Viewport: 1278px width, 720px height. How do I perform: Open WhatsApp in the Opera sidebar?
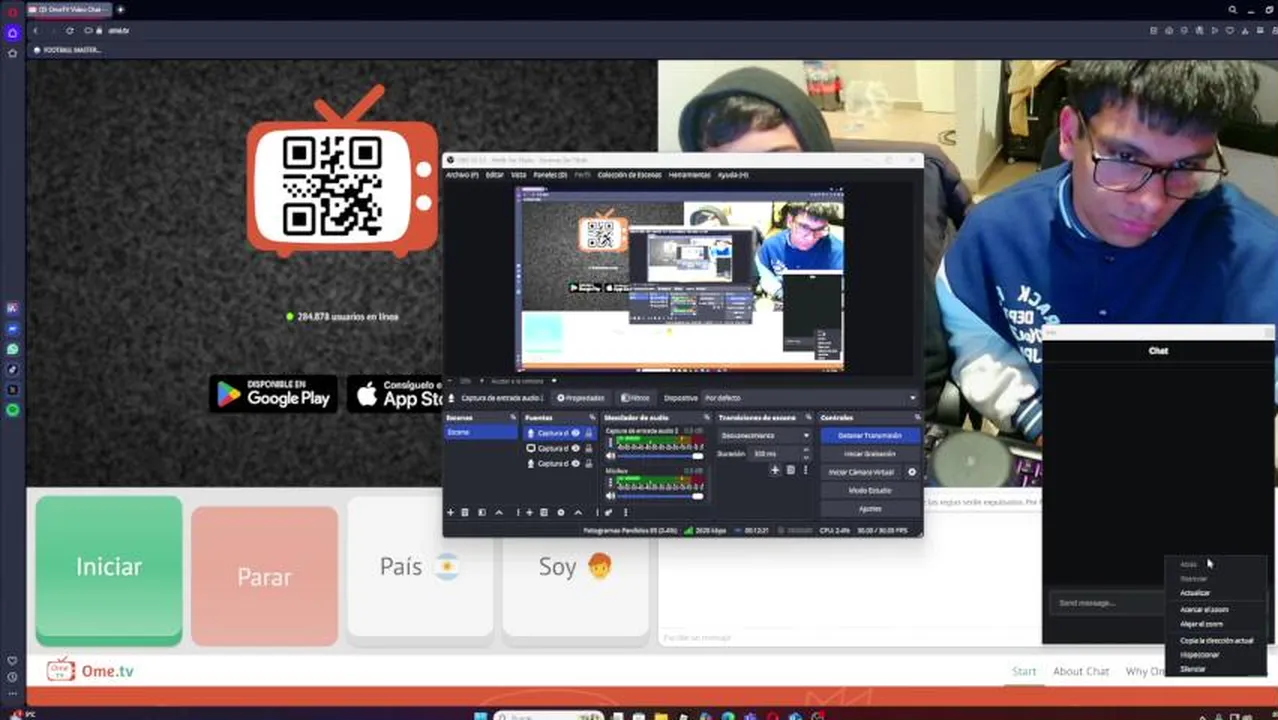(x=12, y=349)
